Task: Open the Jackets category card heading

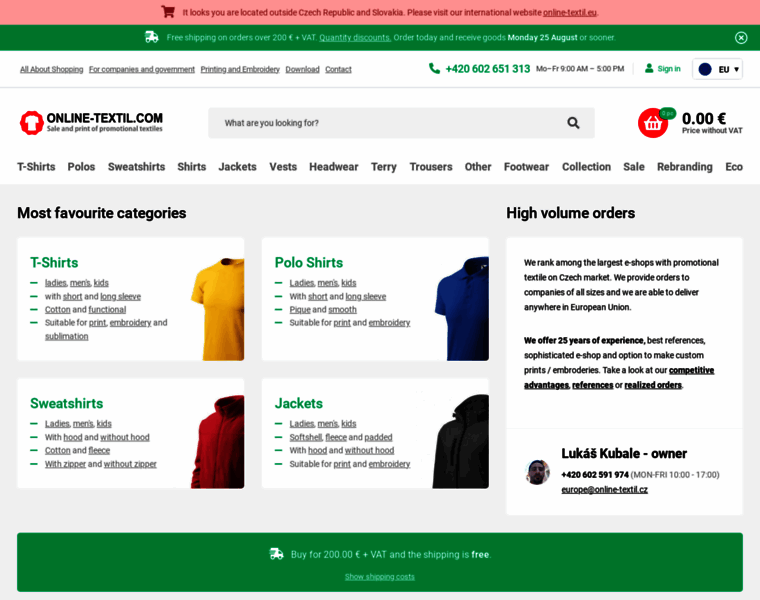Action: click(299, 403)
